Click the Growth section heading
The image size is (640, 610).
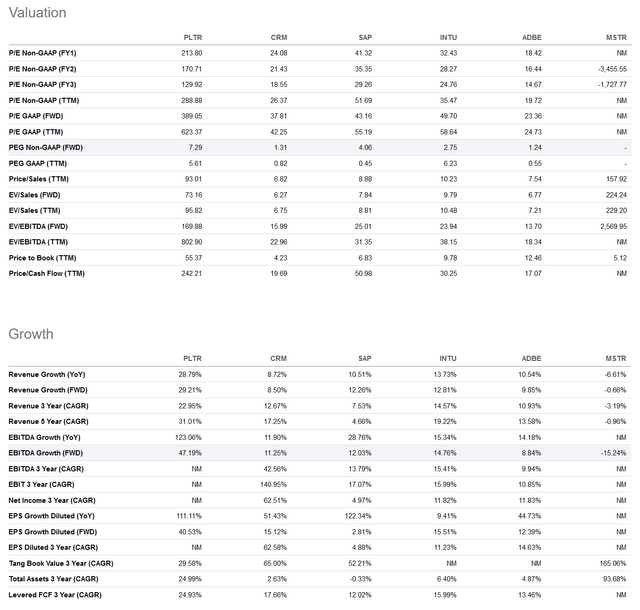[31, 334]
